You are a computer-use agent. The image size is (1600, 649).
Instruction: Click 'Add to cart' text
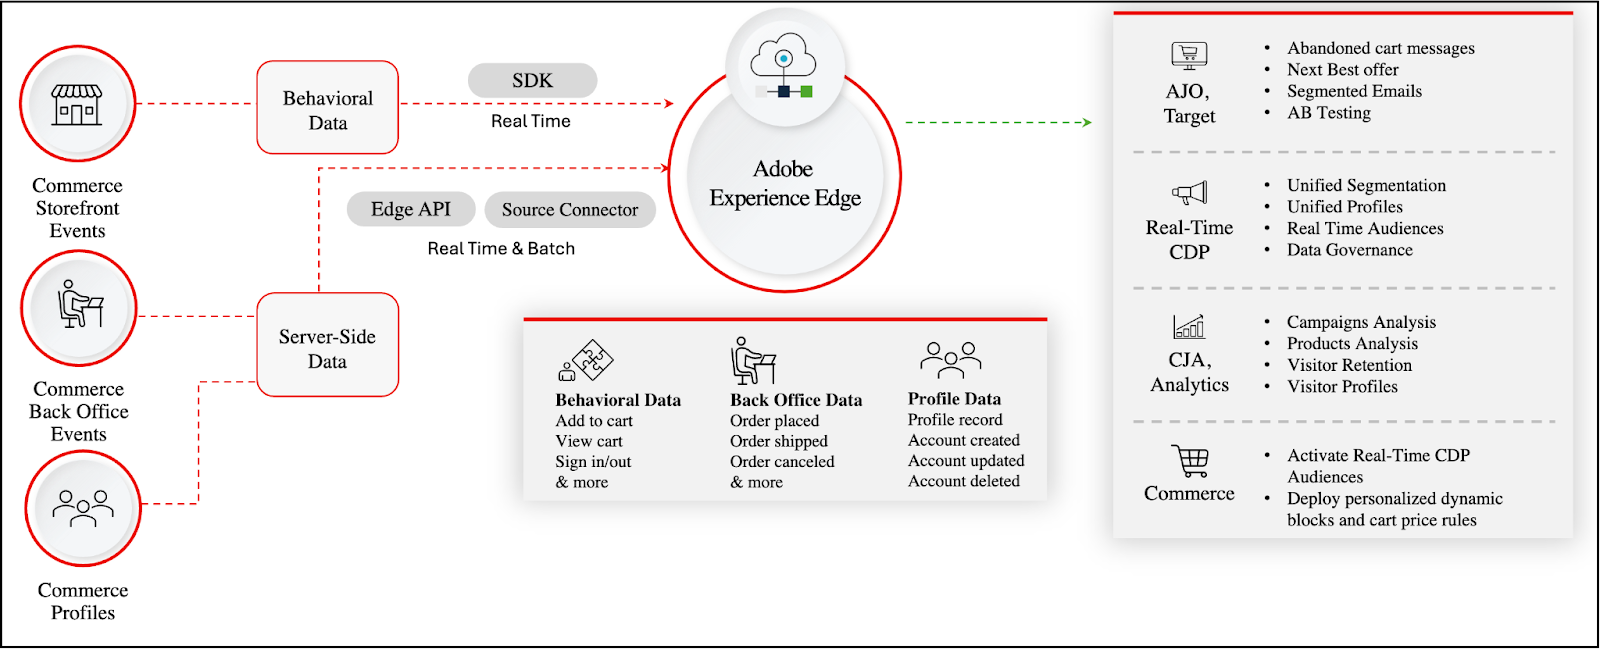point(594,421)
